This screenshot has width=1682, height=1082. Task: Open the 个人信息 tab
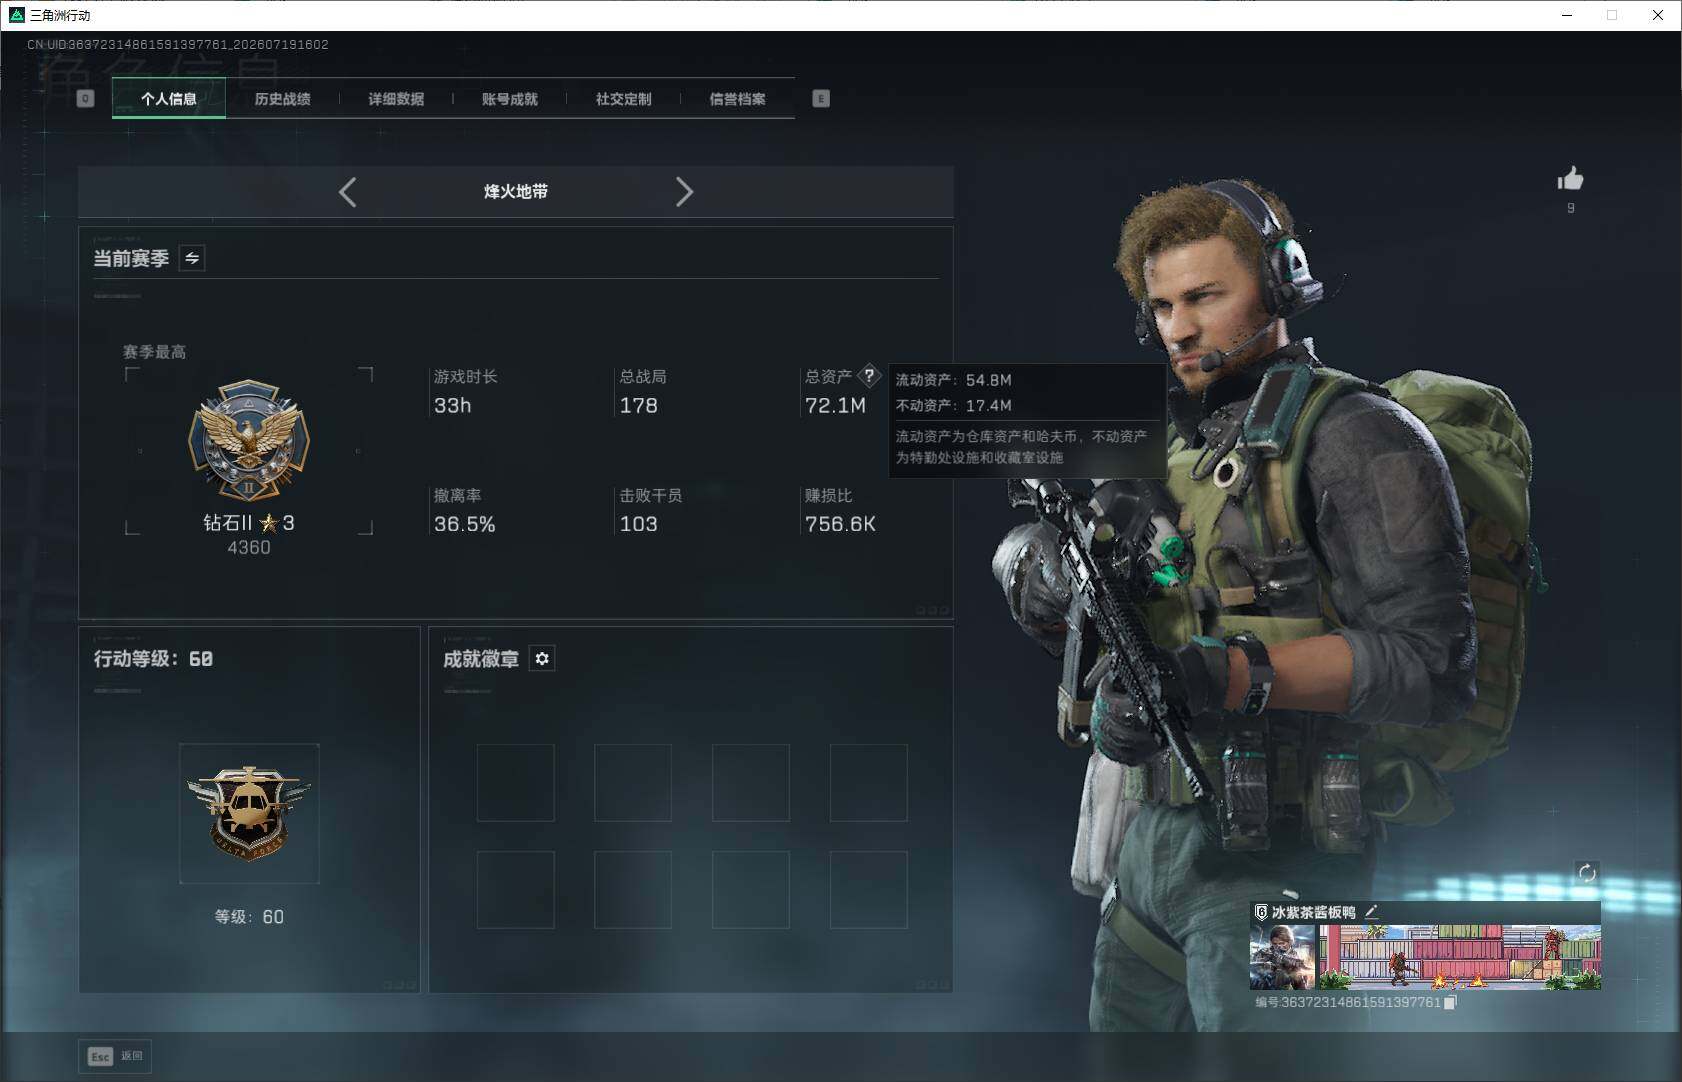169,98
